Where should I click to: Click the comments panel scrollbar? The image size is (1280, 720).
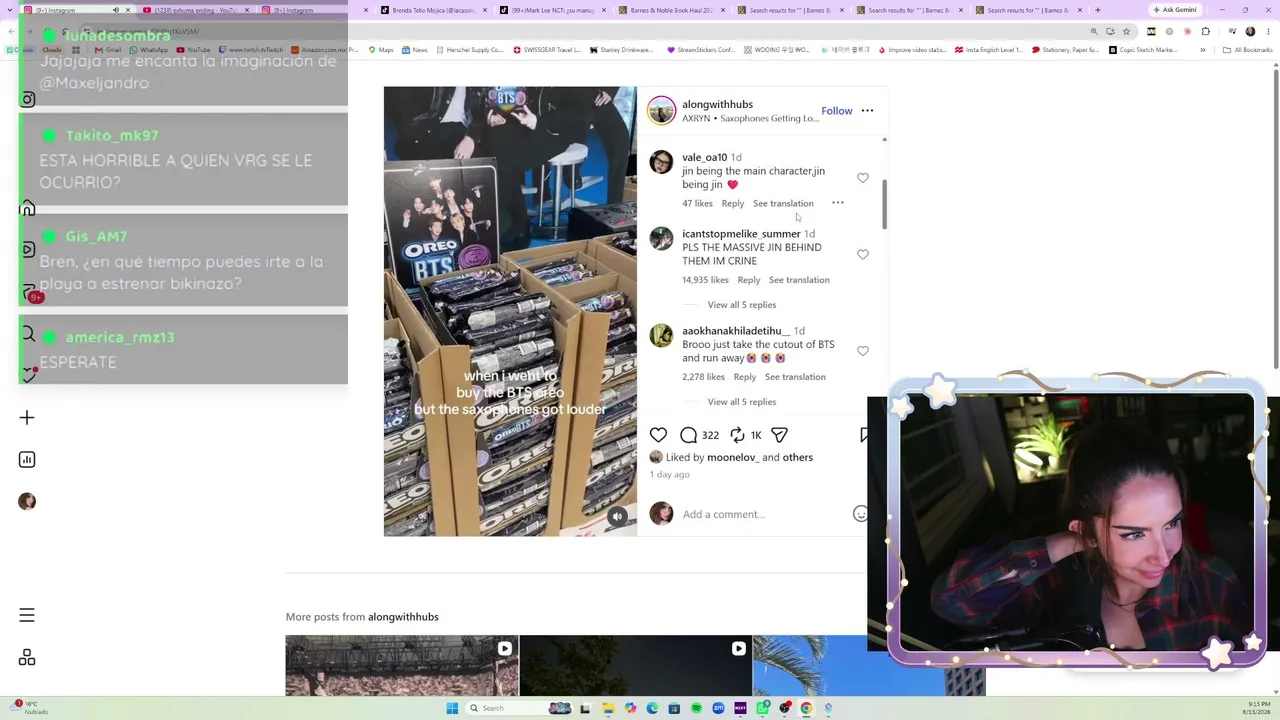pyautogui.click(x=884, y=205)
